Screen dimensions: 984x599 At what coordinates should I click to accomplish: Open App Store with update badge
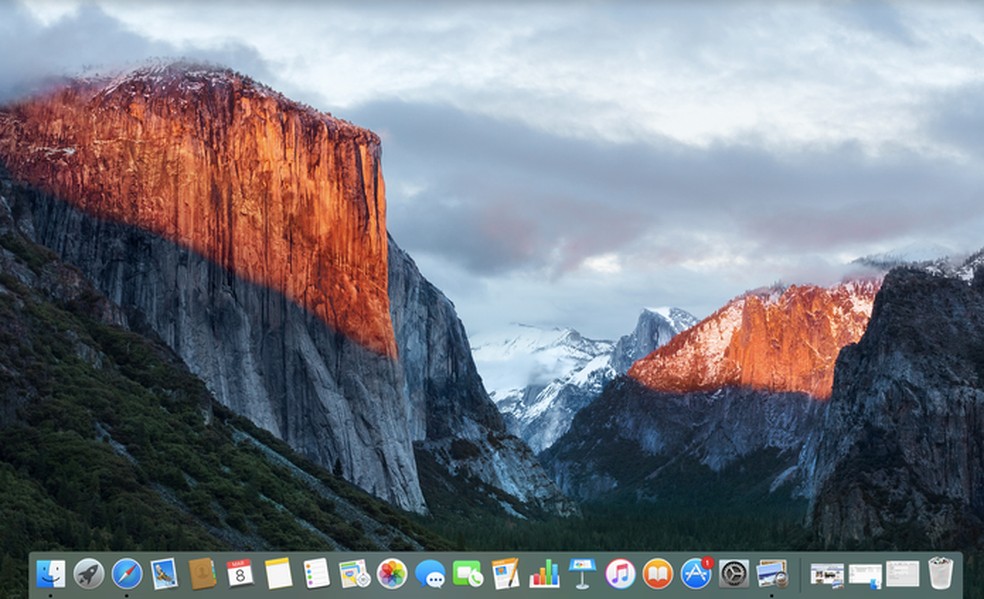coord(696,573)
